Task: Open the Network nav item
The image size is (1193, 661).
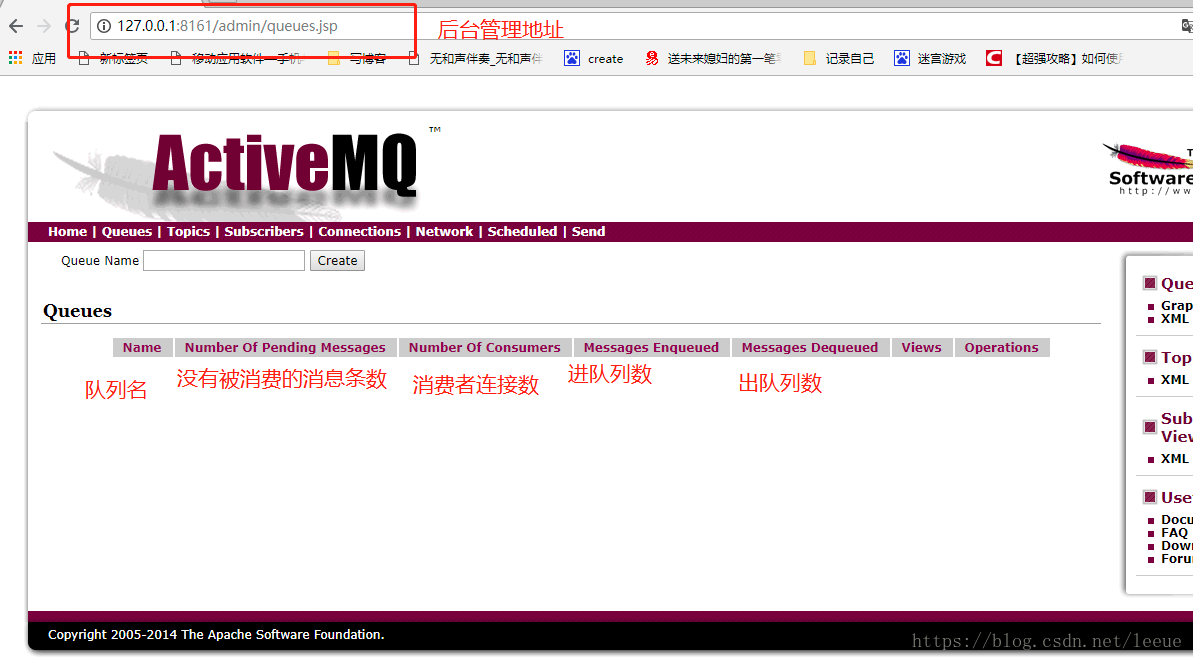Action: click(x=444, y=231)
